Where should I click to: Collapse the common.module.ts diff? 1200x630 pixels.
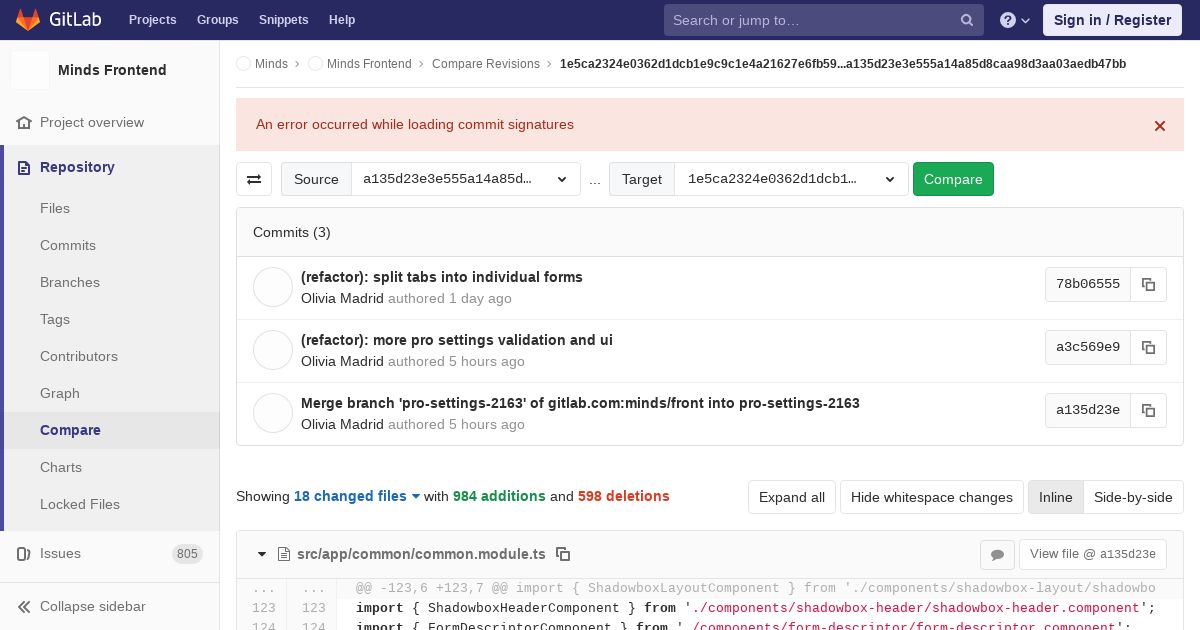pyautogui.click(x=262, y=554)
